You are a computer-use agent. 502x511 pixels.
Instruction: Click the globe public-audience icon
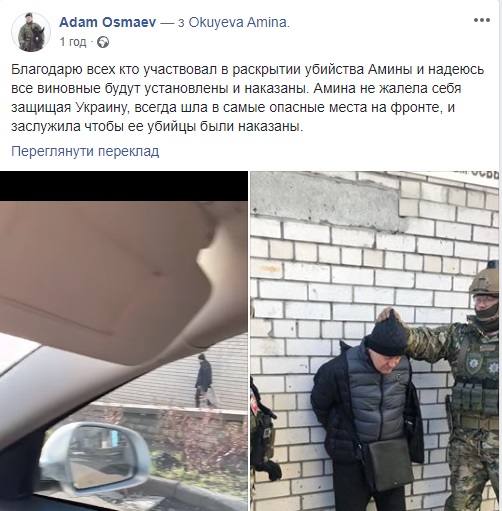coord(103,42)
